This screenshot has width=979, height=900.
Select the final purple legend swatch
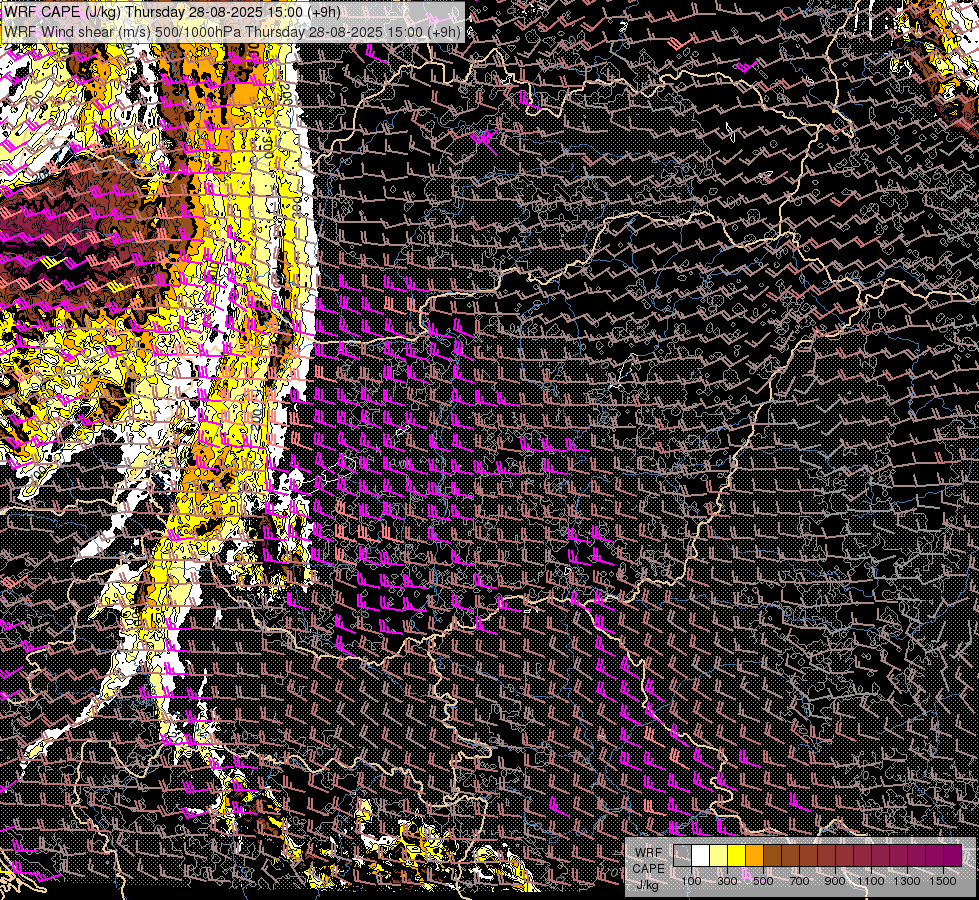pyautogui.click(x=952, y=856)
